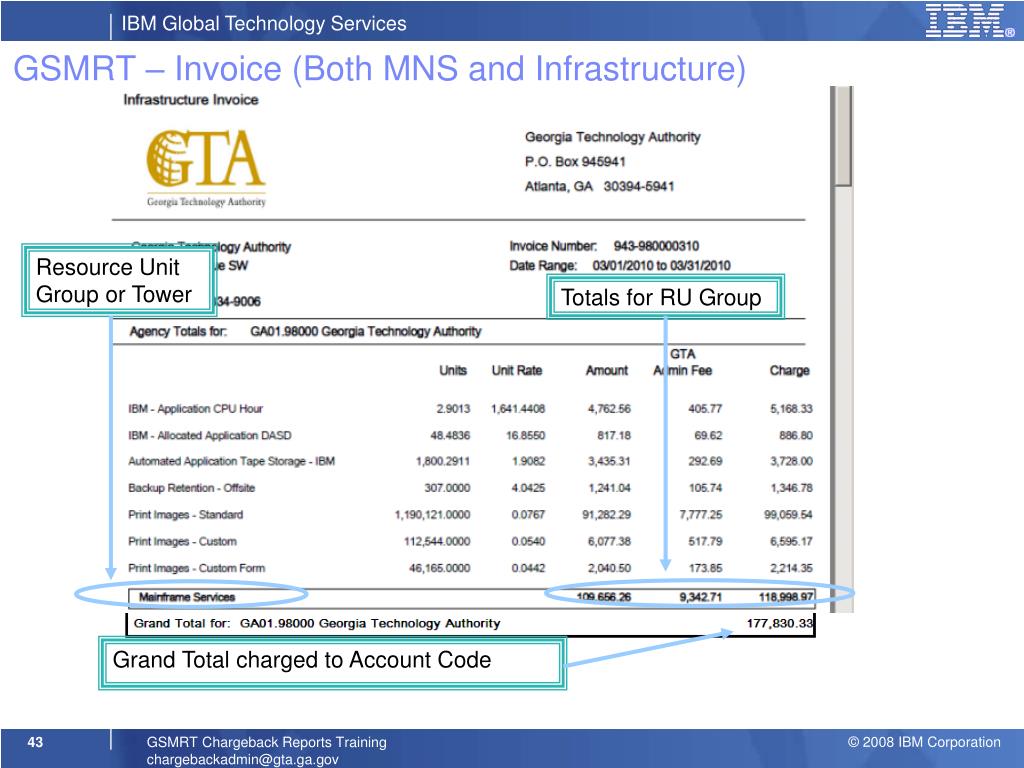The height and width of the screenshot is (768, 1024).
Task: Select 'IBM - Application CPU Hour' row label
Action: (x=195, y=409)
